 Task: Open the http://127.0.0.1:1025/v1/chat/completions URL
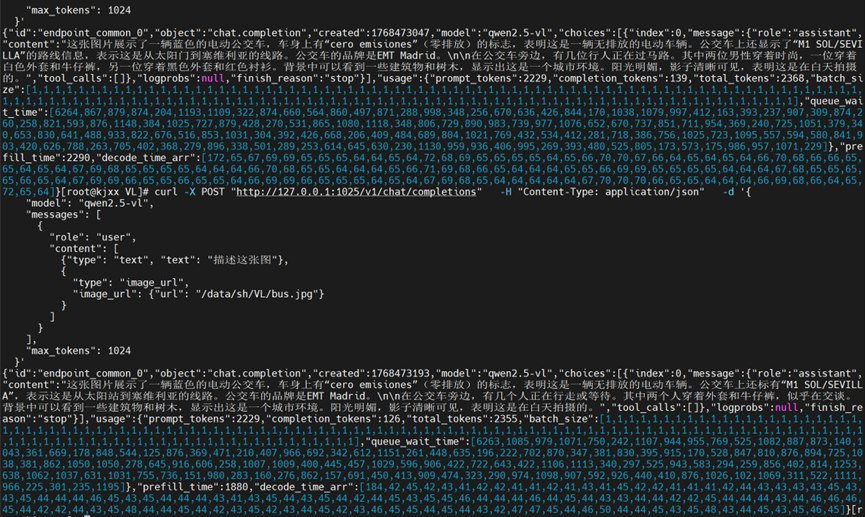[x=356, y=191]
